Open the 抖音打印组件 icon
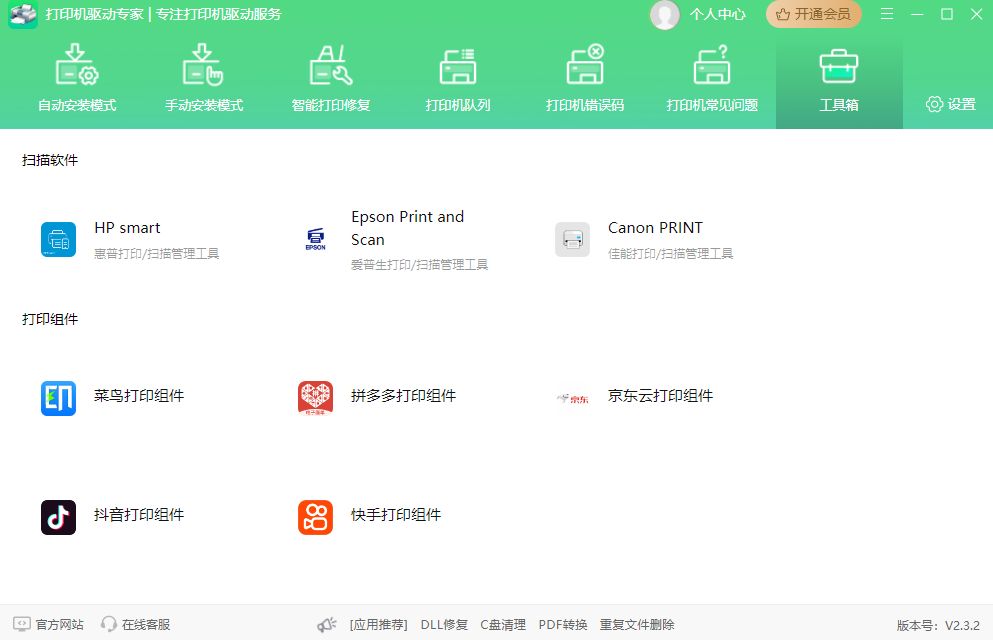The height and width of the screenshot is (640, 993). click(58, 517)
